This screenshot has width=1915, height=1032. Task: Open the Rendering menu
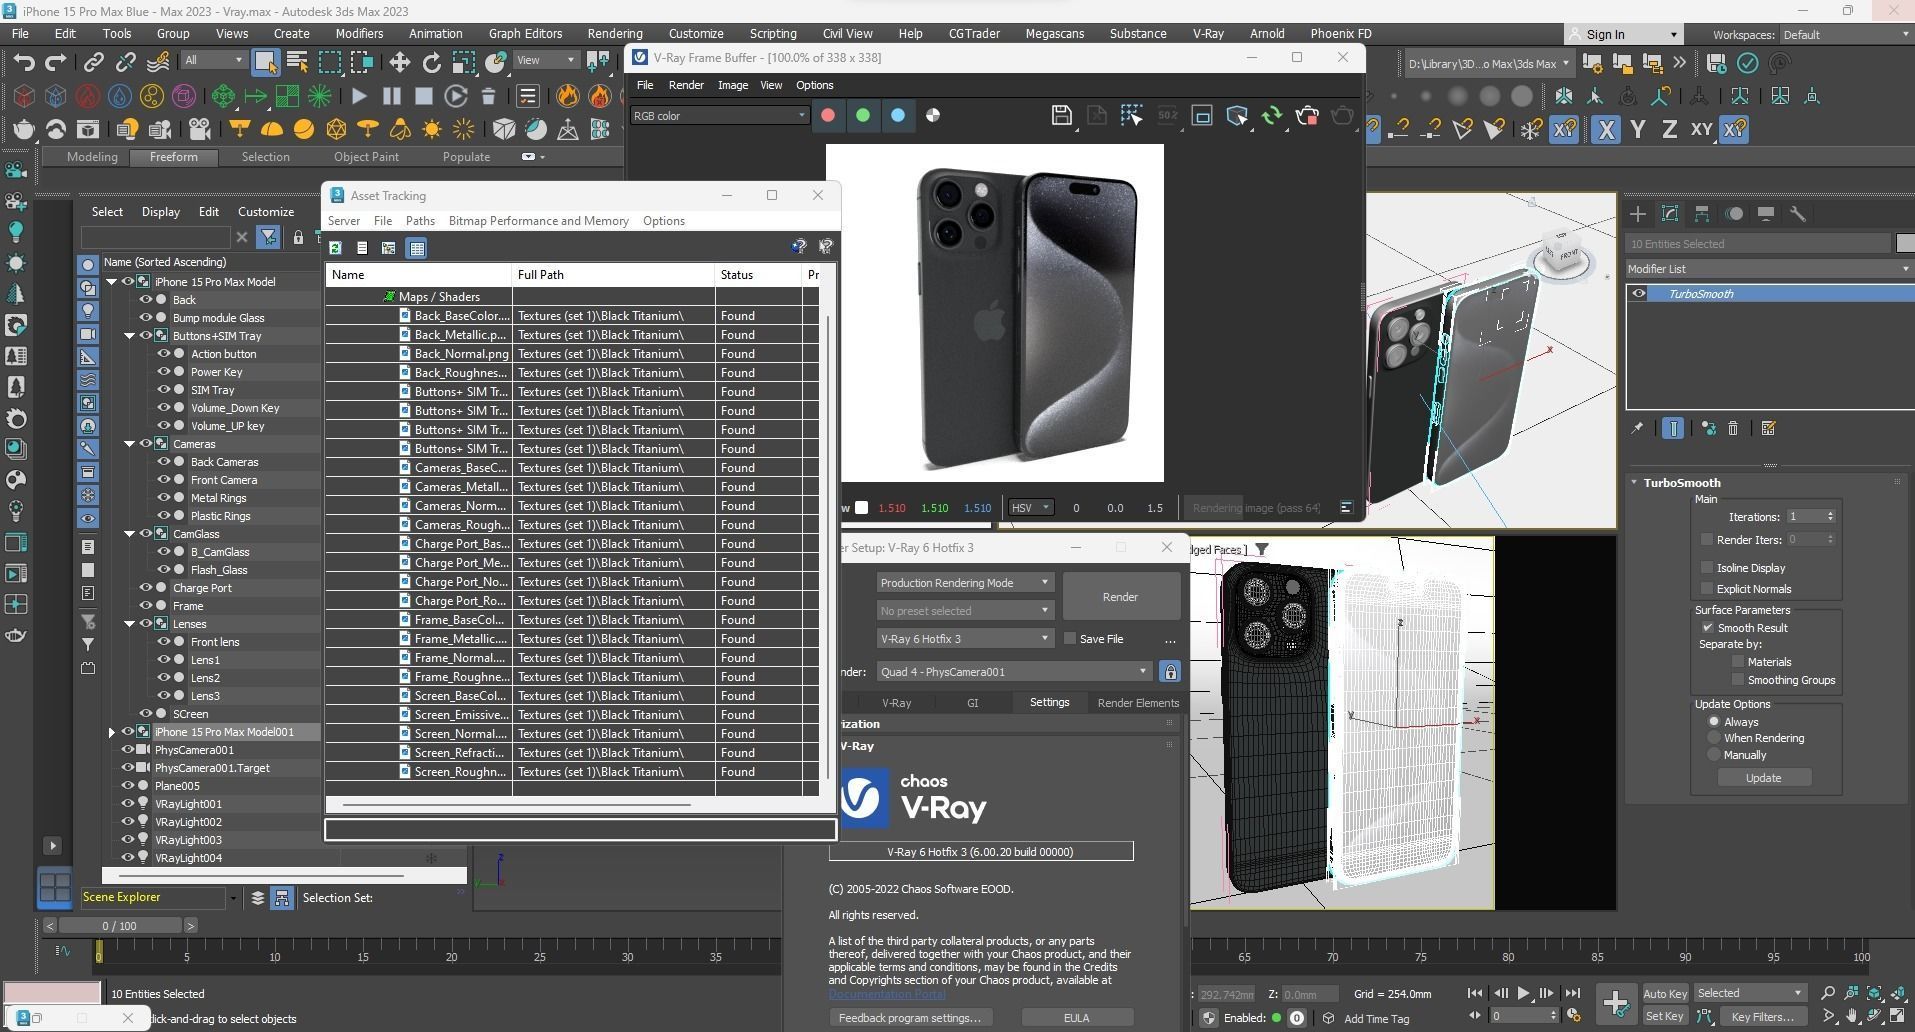click(x=615, y=34)
